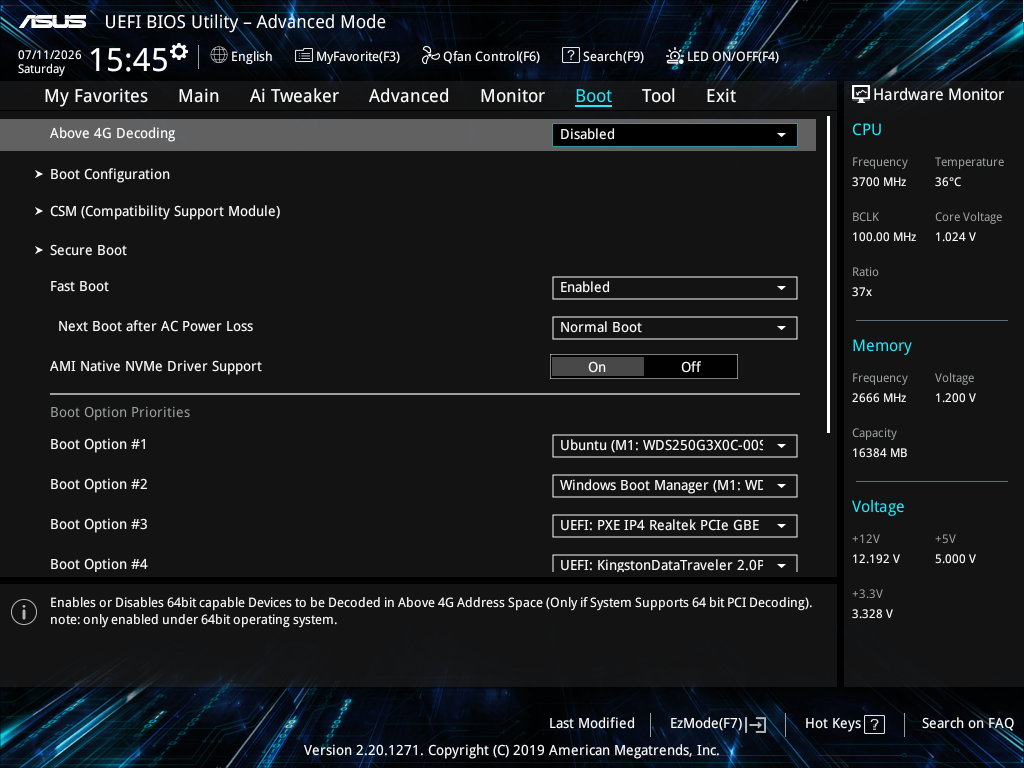1024x768 pixels.
Task: Click the ASUS logo
Action: (x=52, y=22)
